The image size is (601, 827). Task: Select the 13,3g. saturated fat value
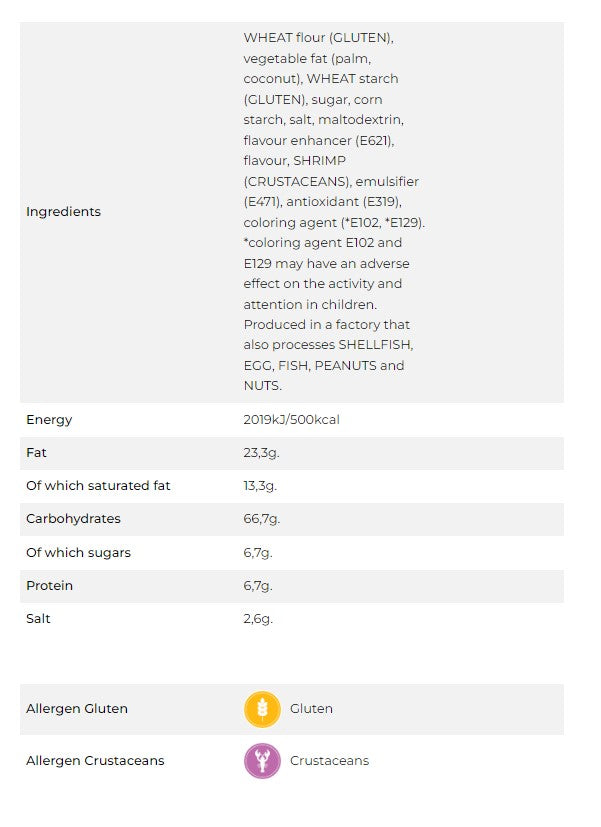(260, 486)
